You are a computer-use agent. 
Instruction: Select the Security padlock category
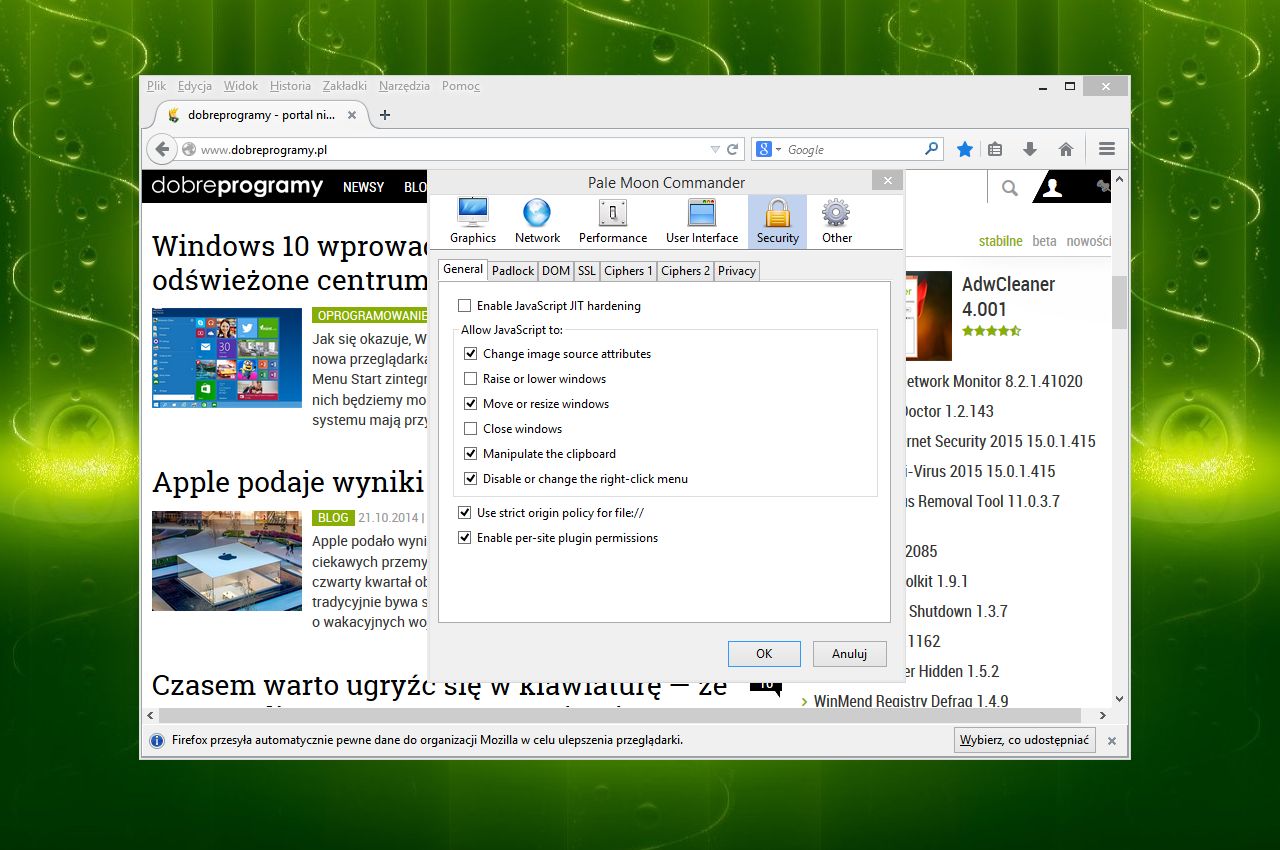coord(777,221)
